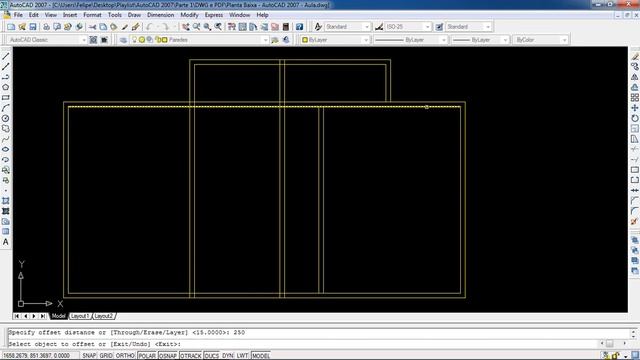
Task: Toggle GRID display in status bar
Action: click(106, 356)
